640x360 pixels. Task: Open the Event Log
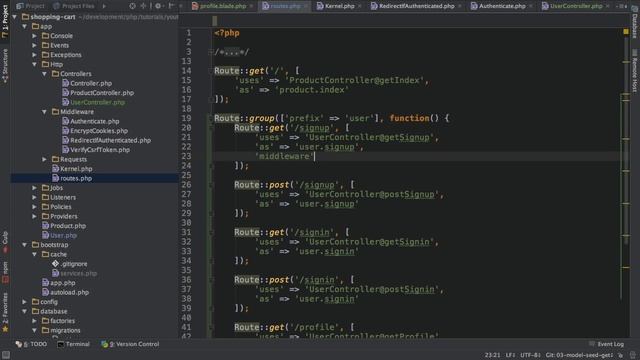pyautogui.click(x=607, y=344)
